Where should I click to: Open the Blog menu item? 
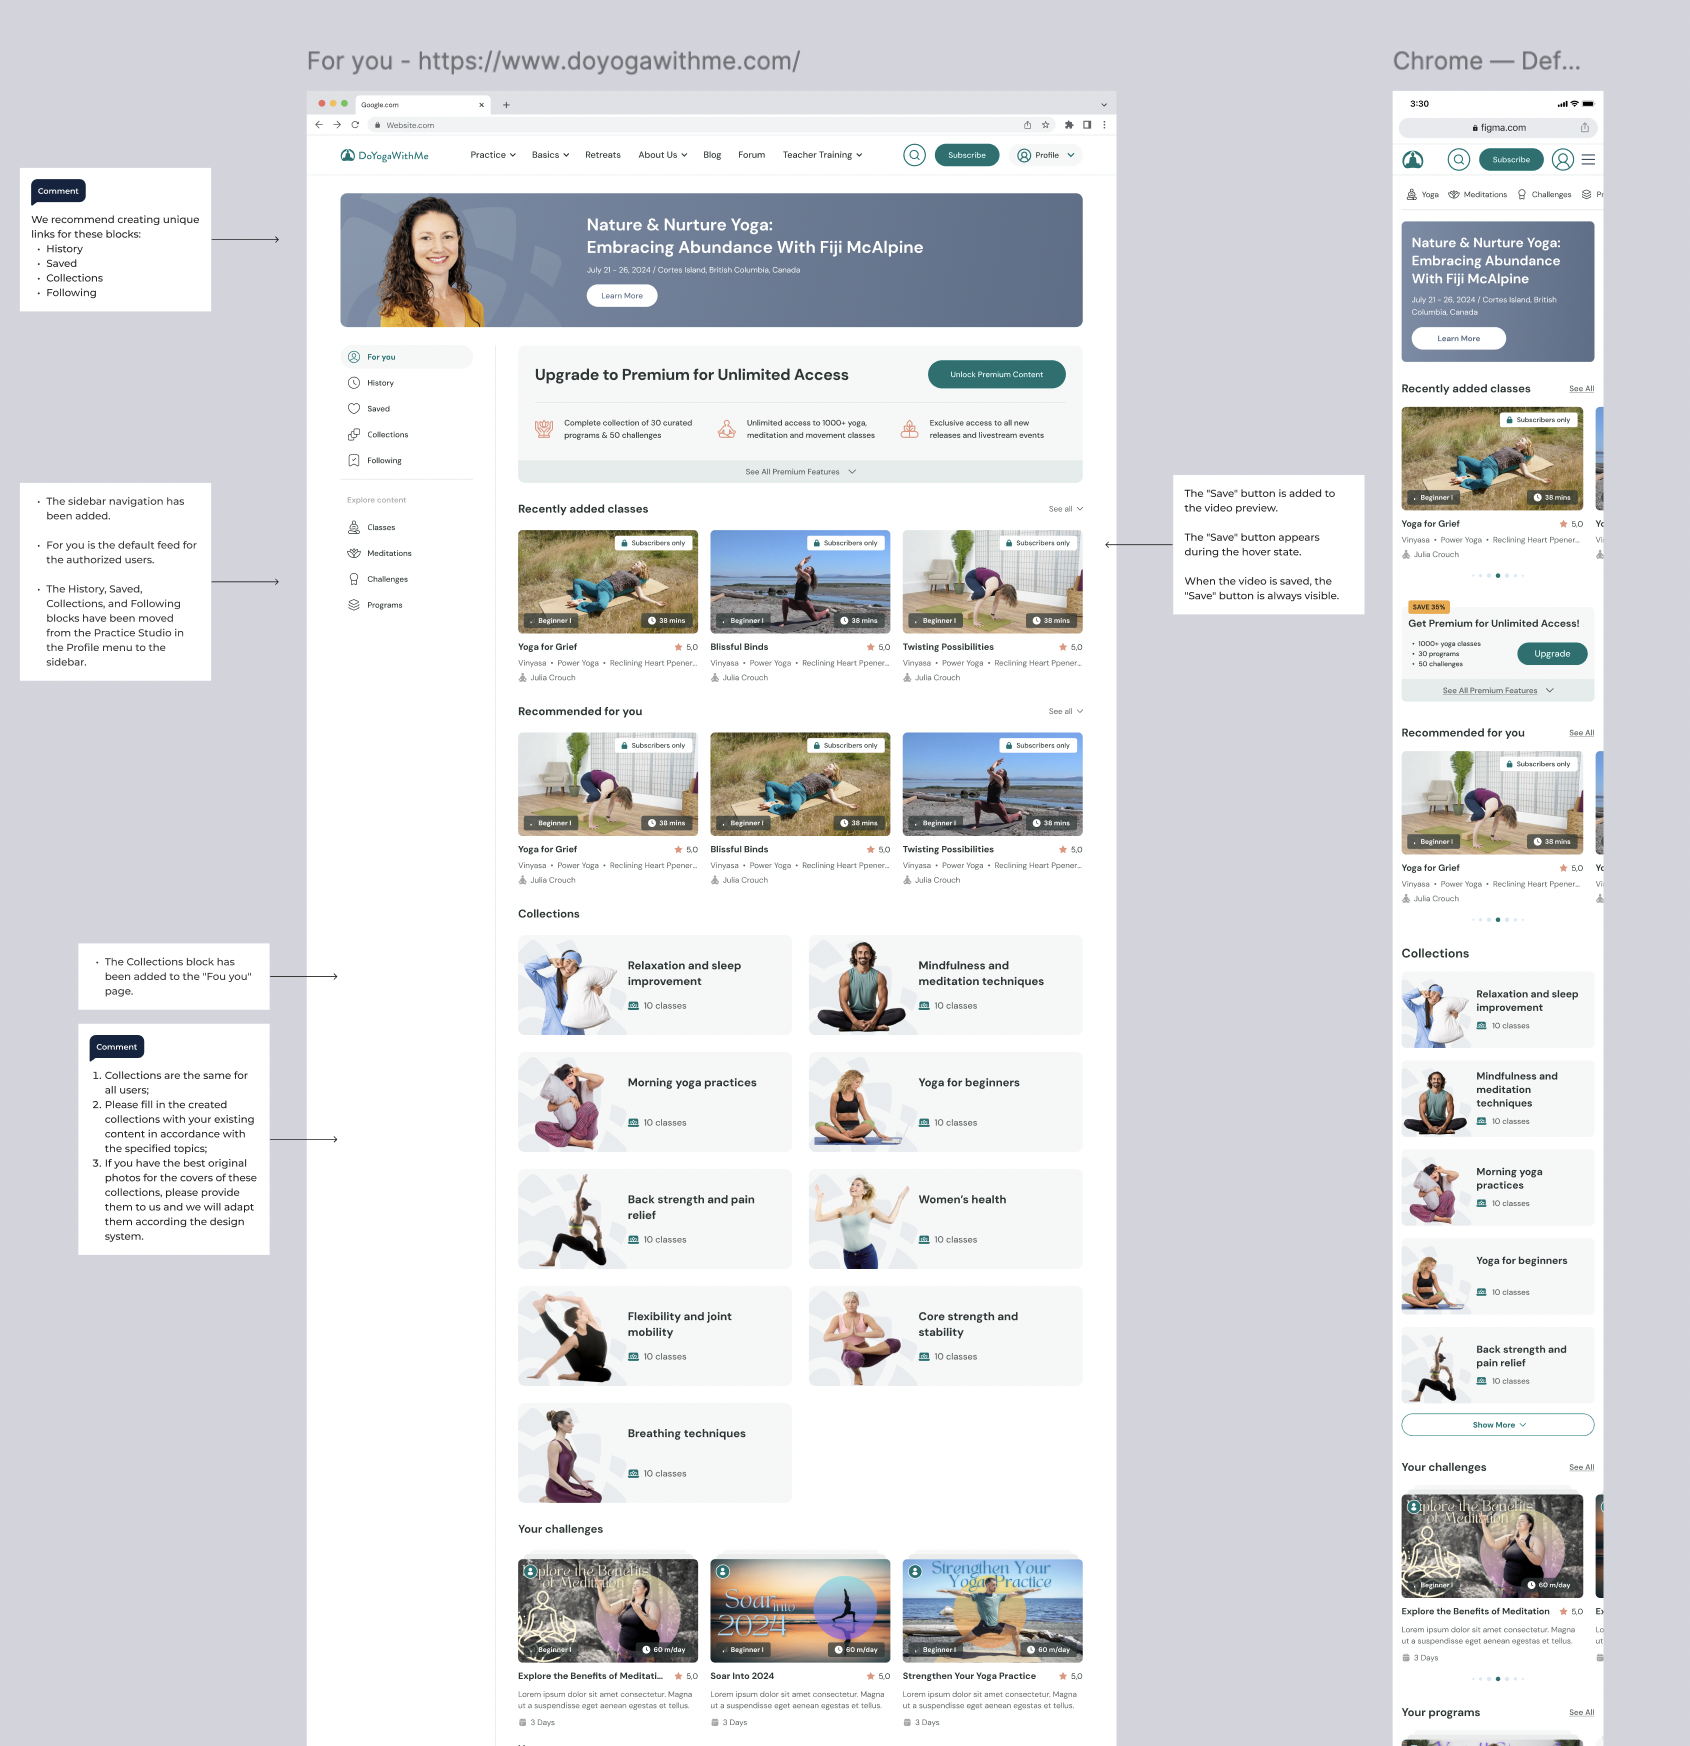click(712, 155)
